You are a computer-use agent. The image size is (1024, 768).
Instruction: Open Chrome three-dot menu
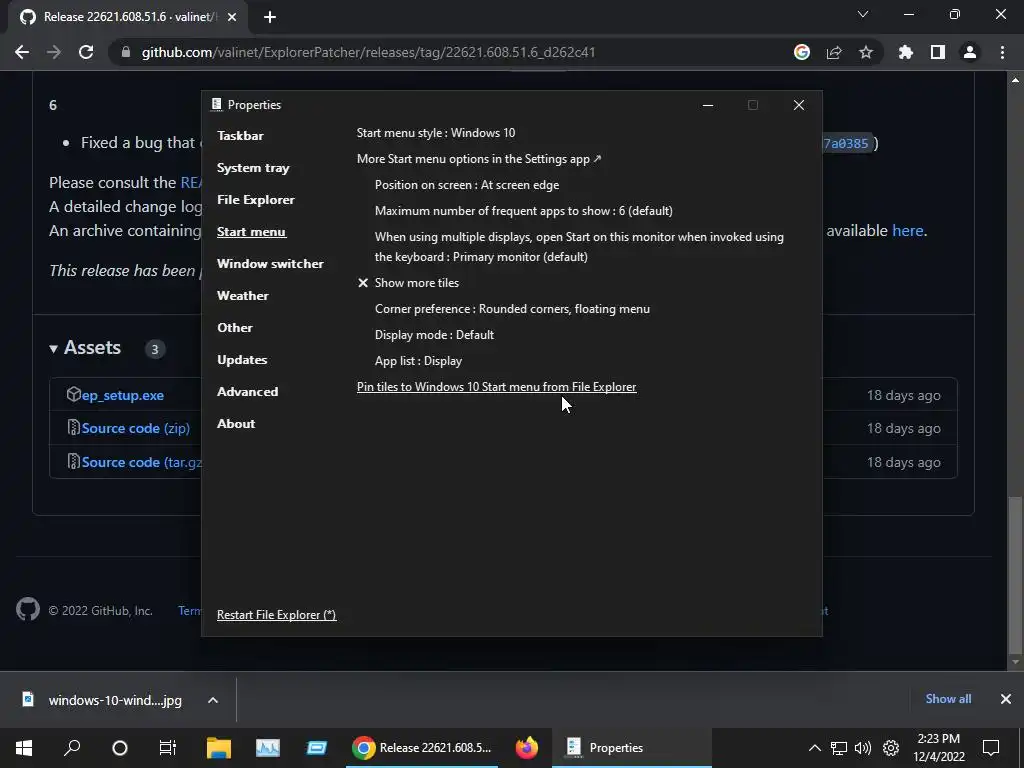tap(1002, 52)
